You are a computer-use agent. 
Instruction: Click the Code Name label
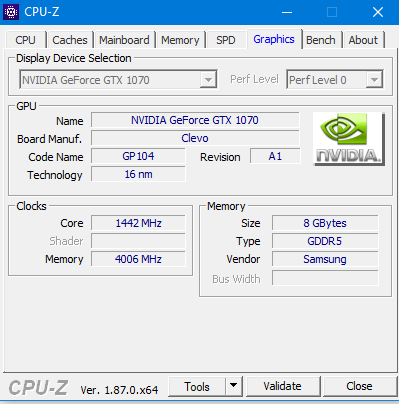[56, 157]
